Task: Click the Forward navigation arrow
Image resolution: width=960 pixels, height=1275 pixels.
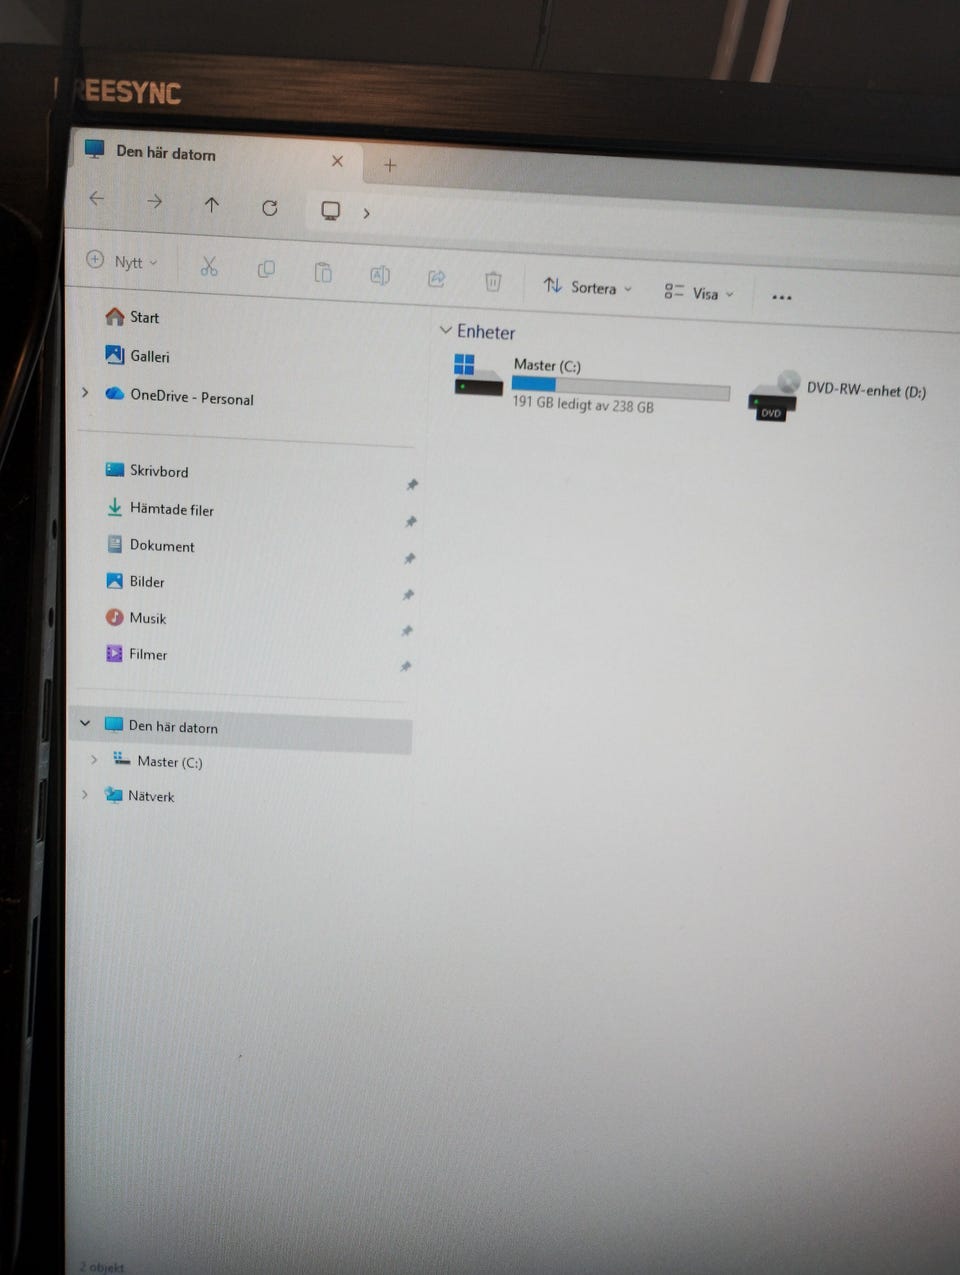Action: [x=154, y=201]
